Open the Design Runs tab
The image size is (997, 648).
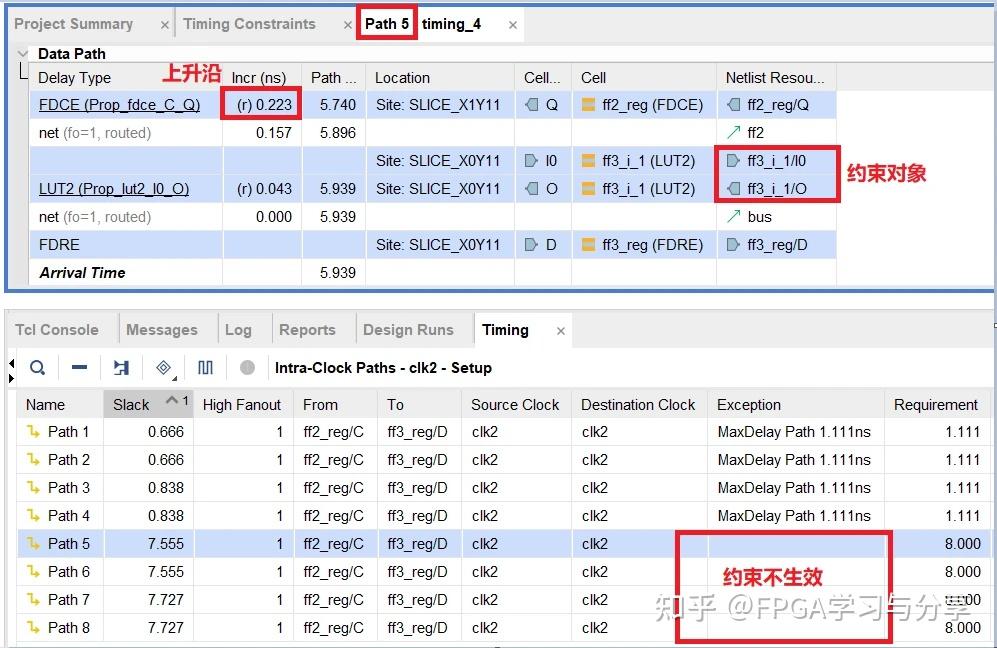tap(411, 328)
